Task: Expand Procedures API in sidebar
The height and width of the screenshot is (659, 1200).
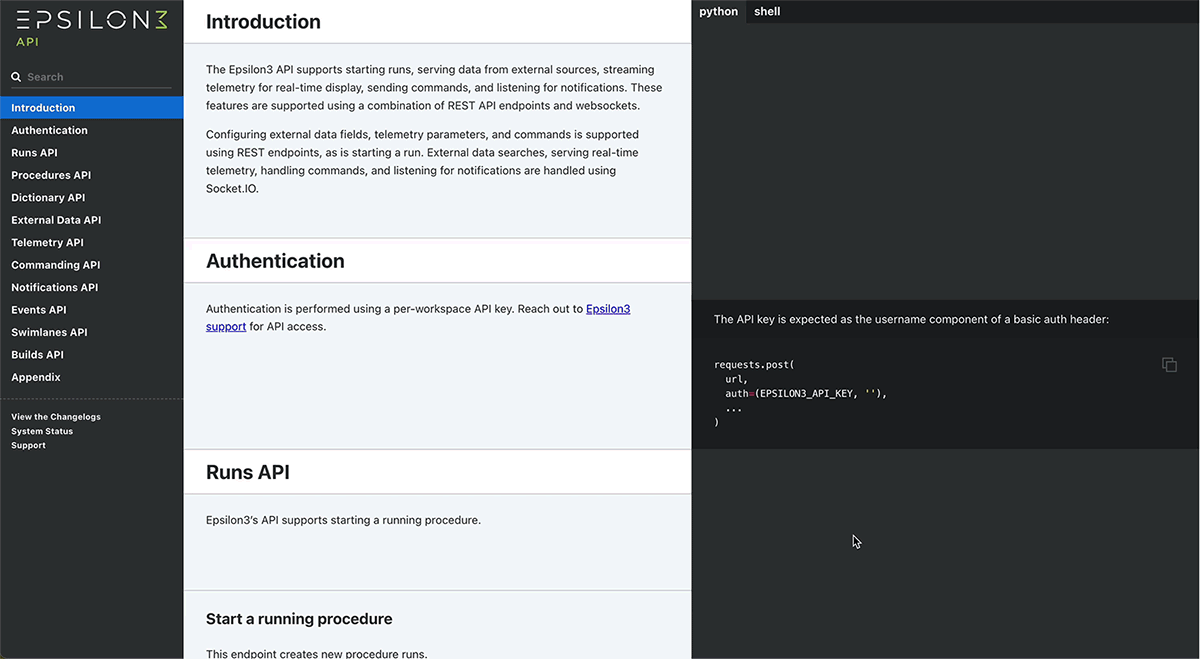Action: tap(51, 175)
